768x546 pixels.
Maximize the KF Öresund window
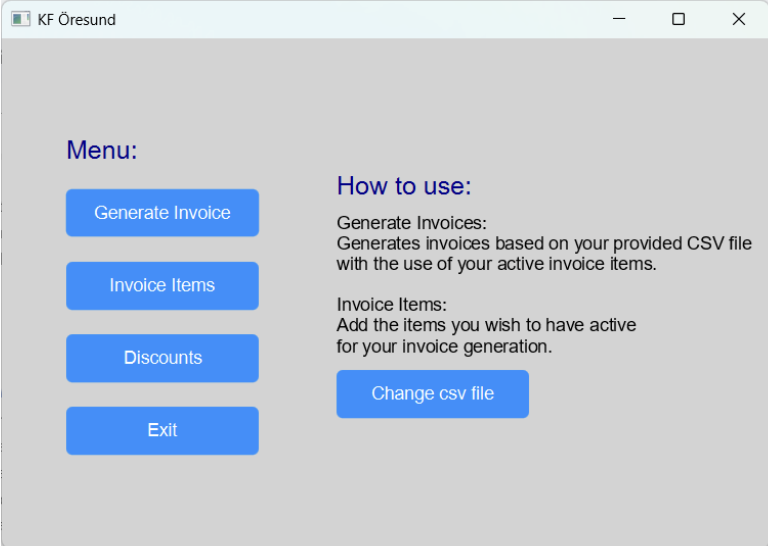[x=678, y=19]
